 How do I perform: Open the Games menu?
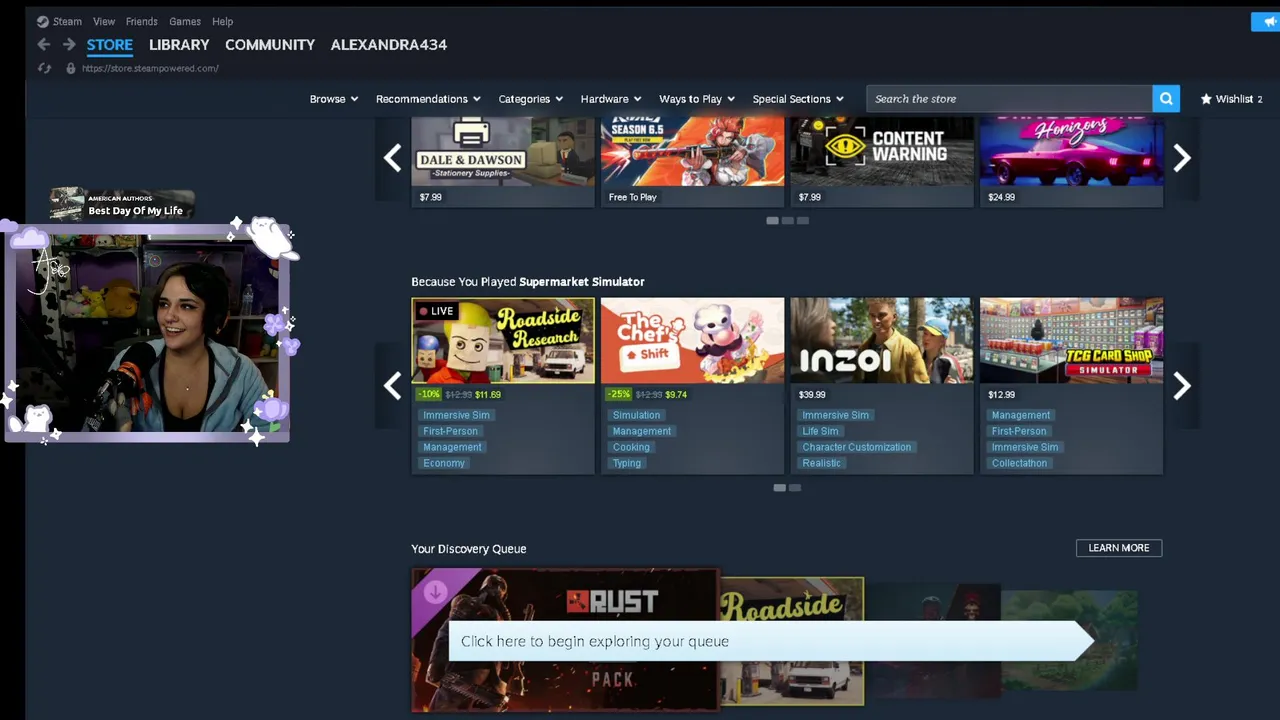(185, 21)
